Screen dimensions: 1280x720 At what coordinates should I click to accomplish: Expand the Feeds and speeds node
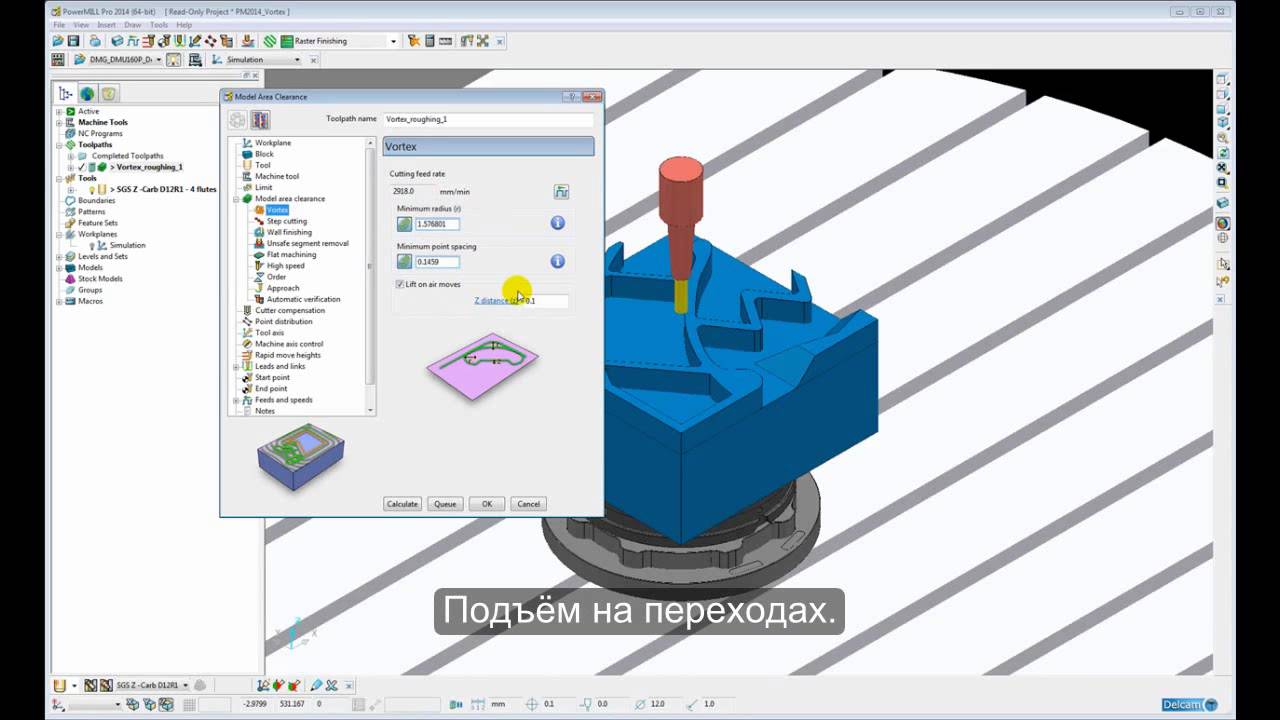(x=236, y=400)
